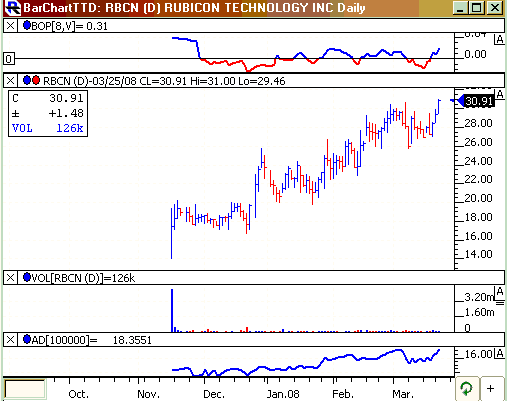507x401 pixels.
Task: Click the zero line 0 label on BOP pane
Action: pyautogui.click(x=9, y=59)
